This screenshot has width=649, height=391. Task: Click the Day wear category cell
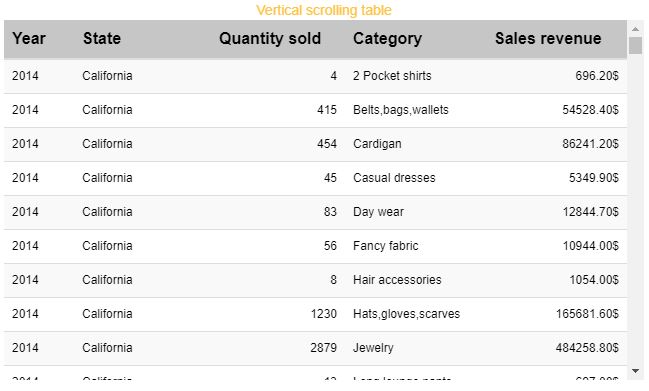tap(378, 211)
